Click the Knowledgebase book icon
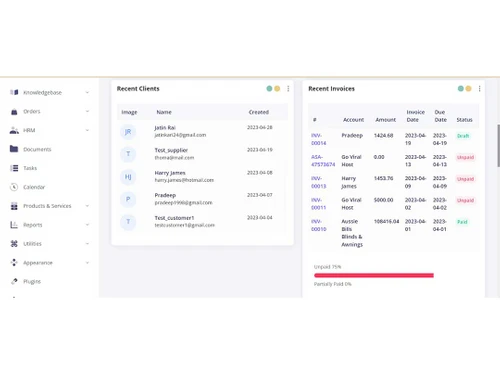 tap(14, 92)
